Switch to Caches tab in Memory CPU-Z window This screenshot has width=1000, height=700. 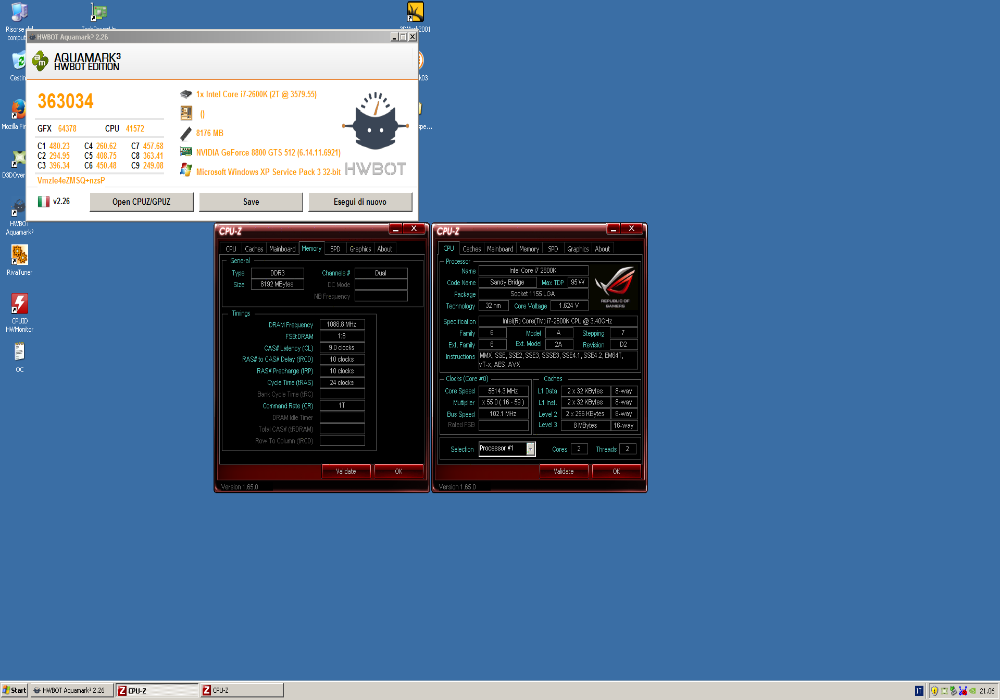254,249
